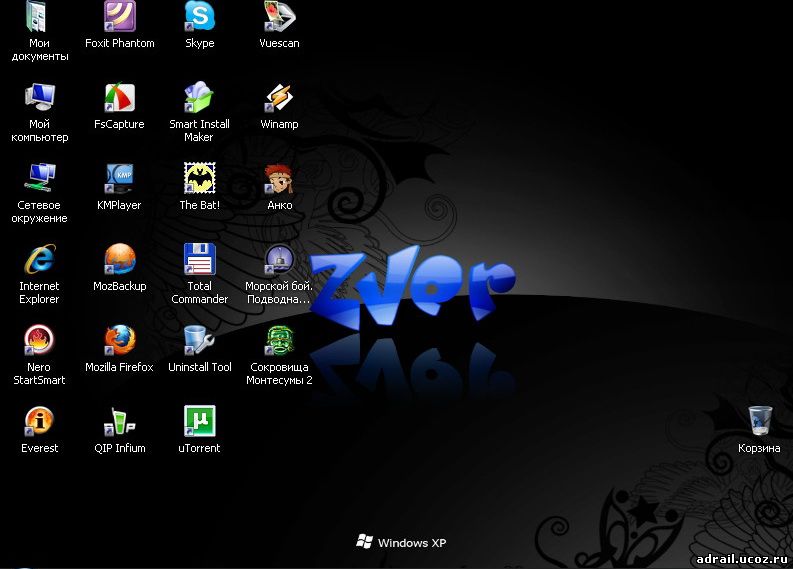
Task: Open the Smart Install Maker icon
Action: (x=199, y=97)
